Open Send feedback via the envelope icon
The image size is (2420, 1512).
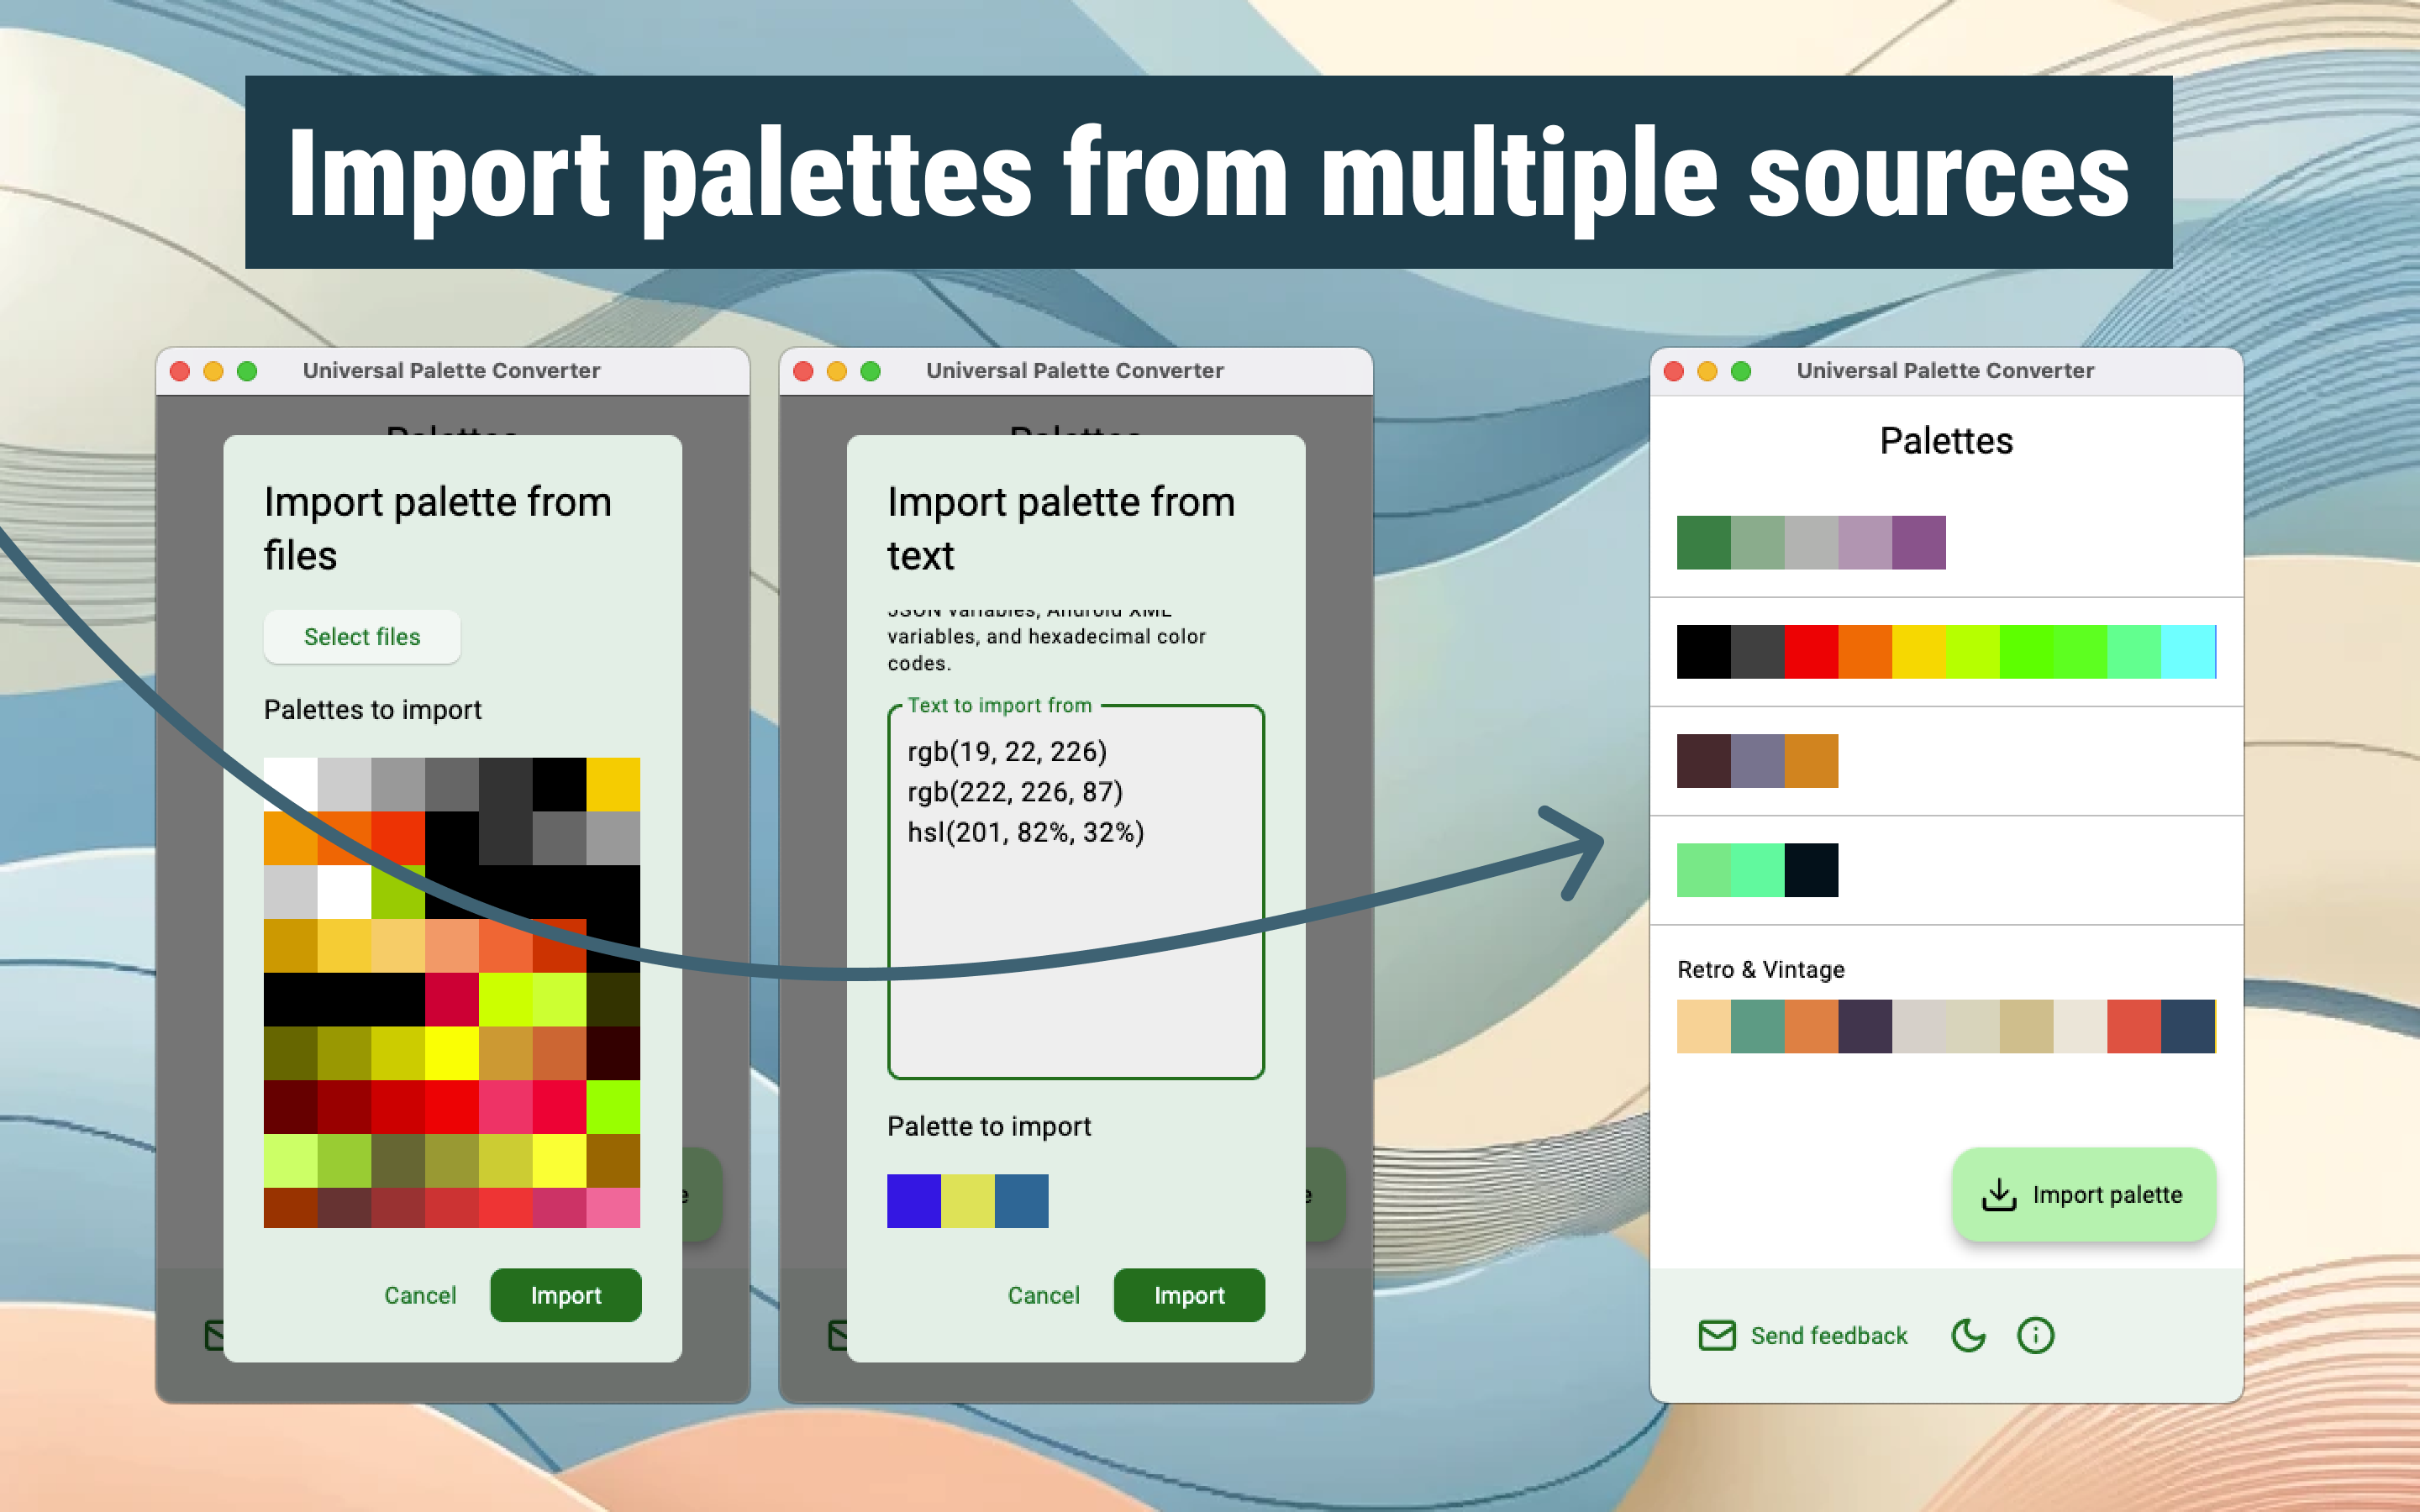click(1716, 1335)
